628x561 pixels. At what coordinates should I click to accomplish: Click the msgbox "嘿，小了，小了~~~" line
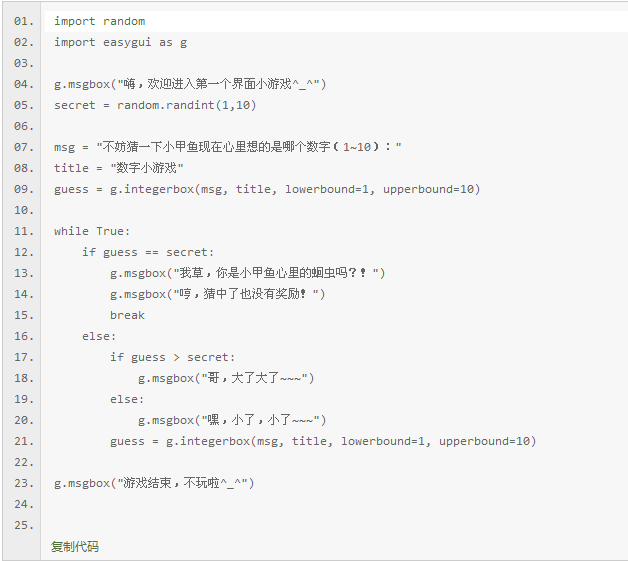(232, 420)
